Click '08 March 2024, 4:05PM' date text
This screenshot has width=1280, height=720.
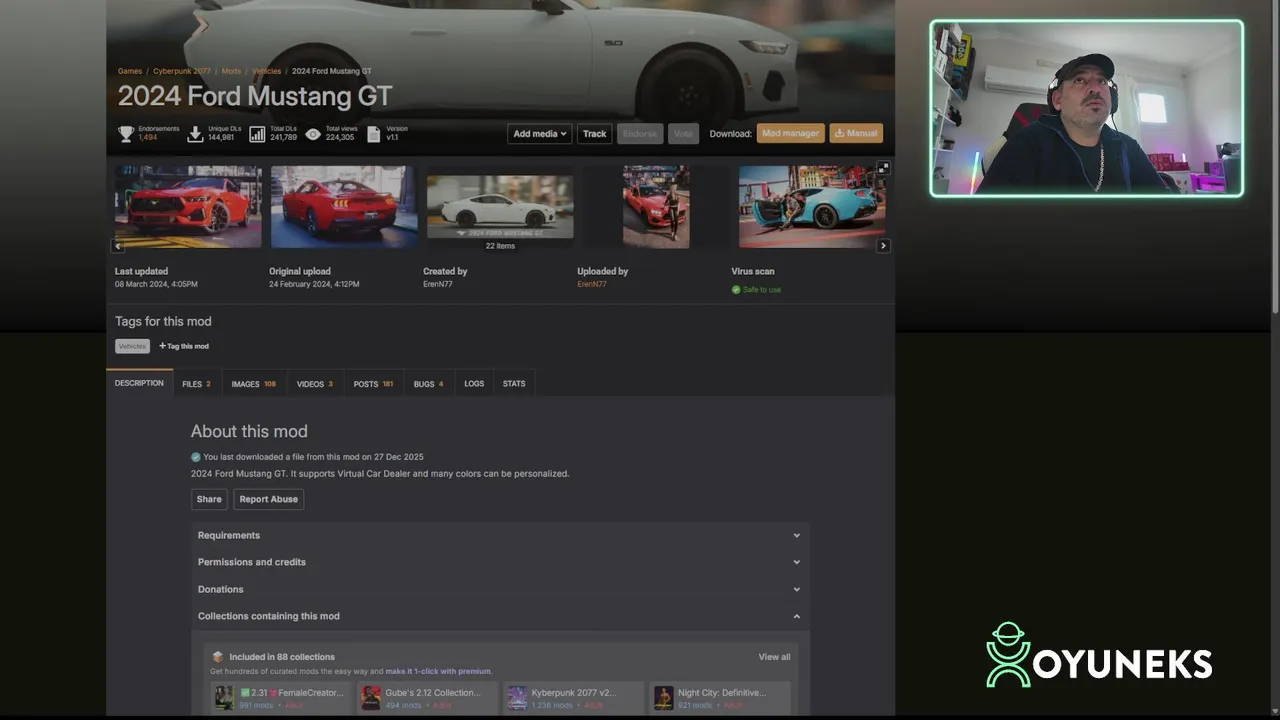pyautogui.click(x=156, y=284)
